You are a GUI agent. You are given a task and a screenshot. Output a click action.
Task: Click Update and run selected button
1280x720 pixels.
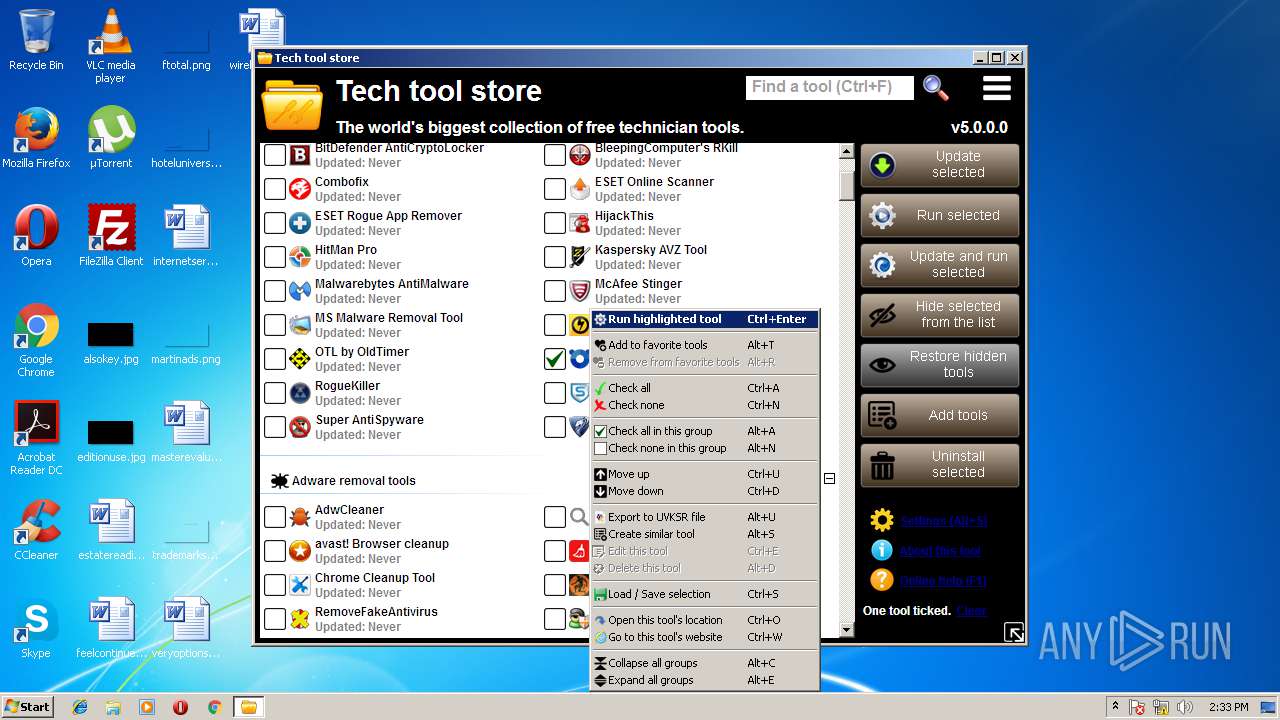pos(940,265)
